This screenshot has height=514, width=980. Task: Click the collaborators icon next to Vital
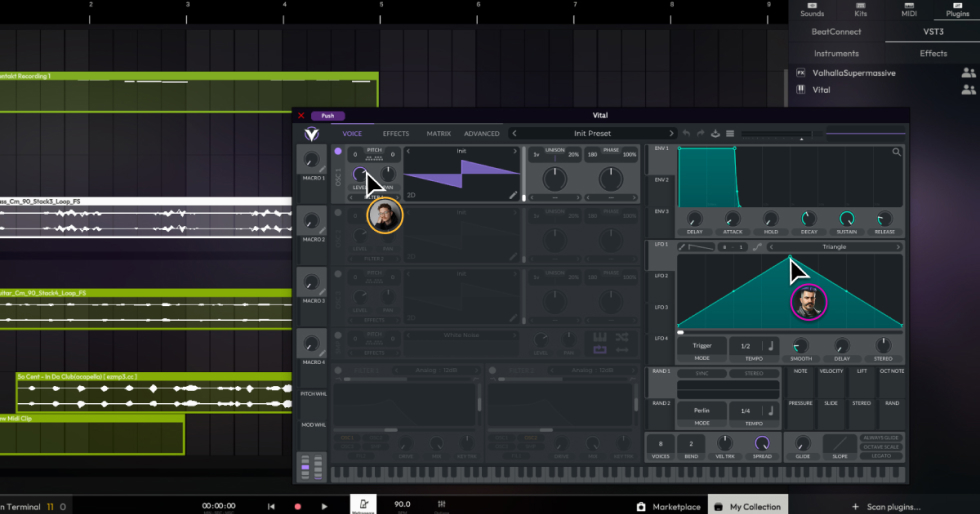click(968, 90)
